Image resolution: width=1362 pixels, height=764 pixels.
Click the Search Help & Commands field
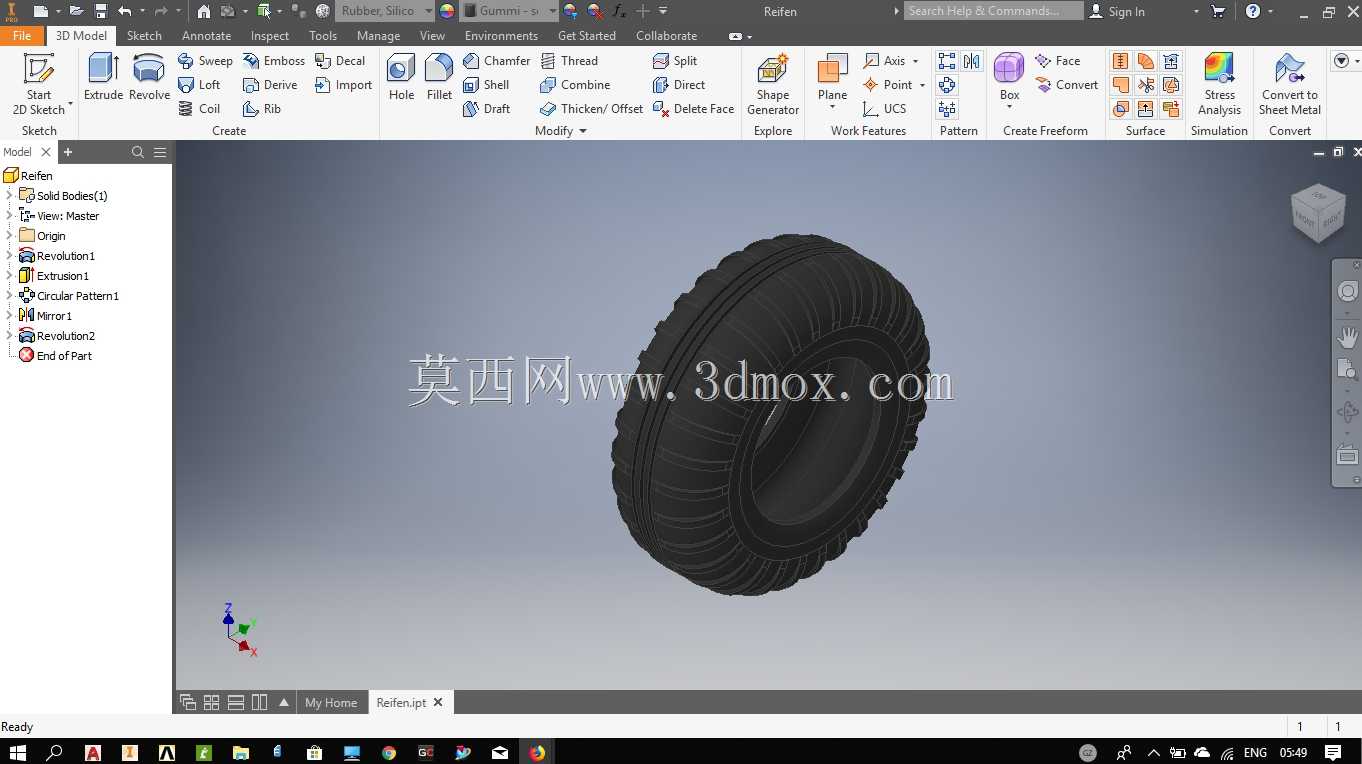pos(994,11)
